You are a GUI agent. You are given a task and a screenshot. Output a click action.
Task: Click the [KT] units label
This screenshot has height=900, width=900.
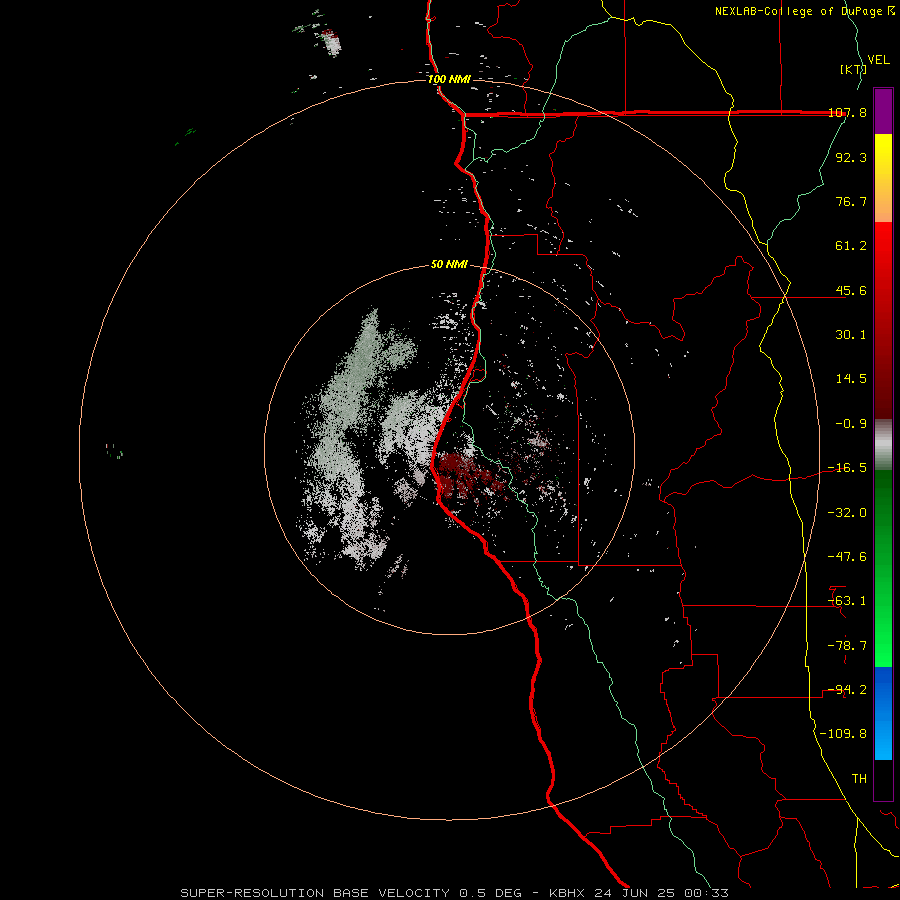coord(853,69)
